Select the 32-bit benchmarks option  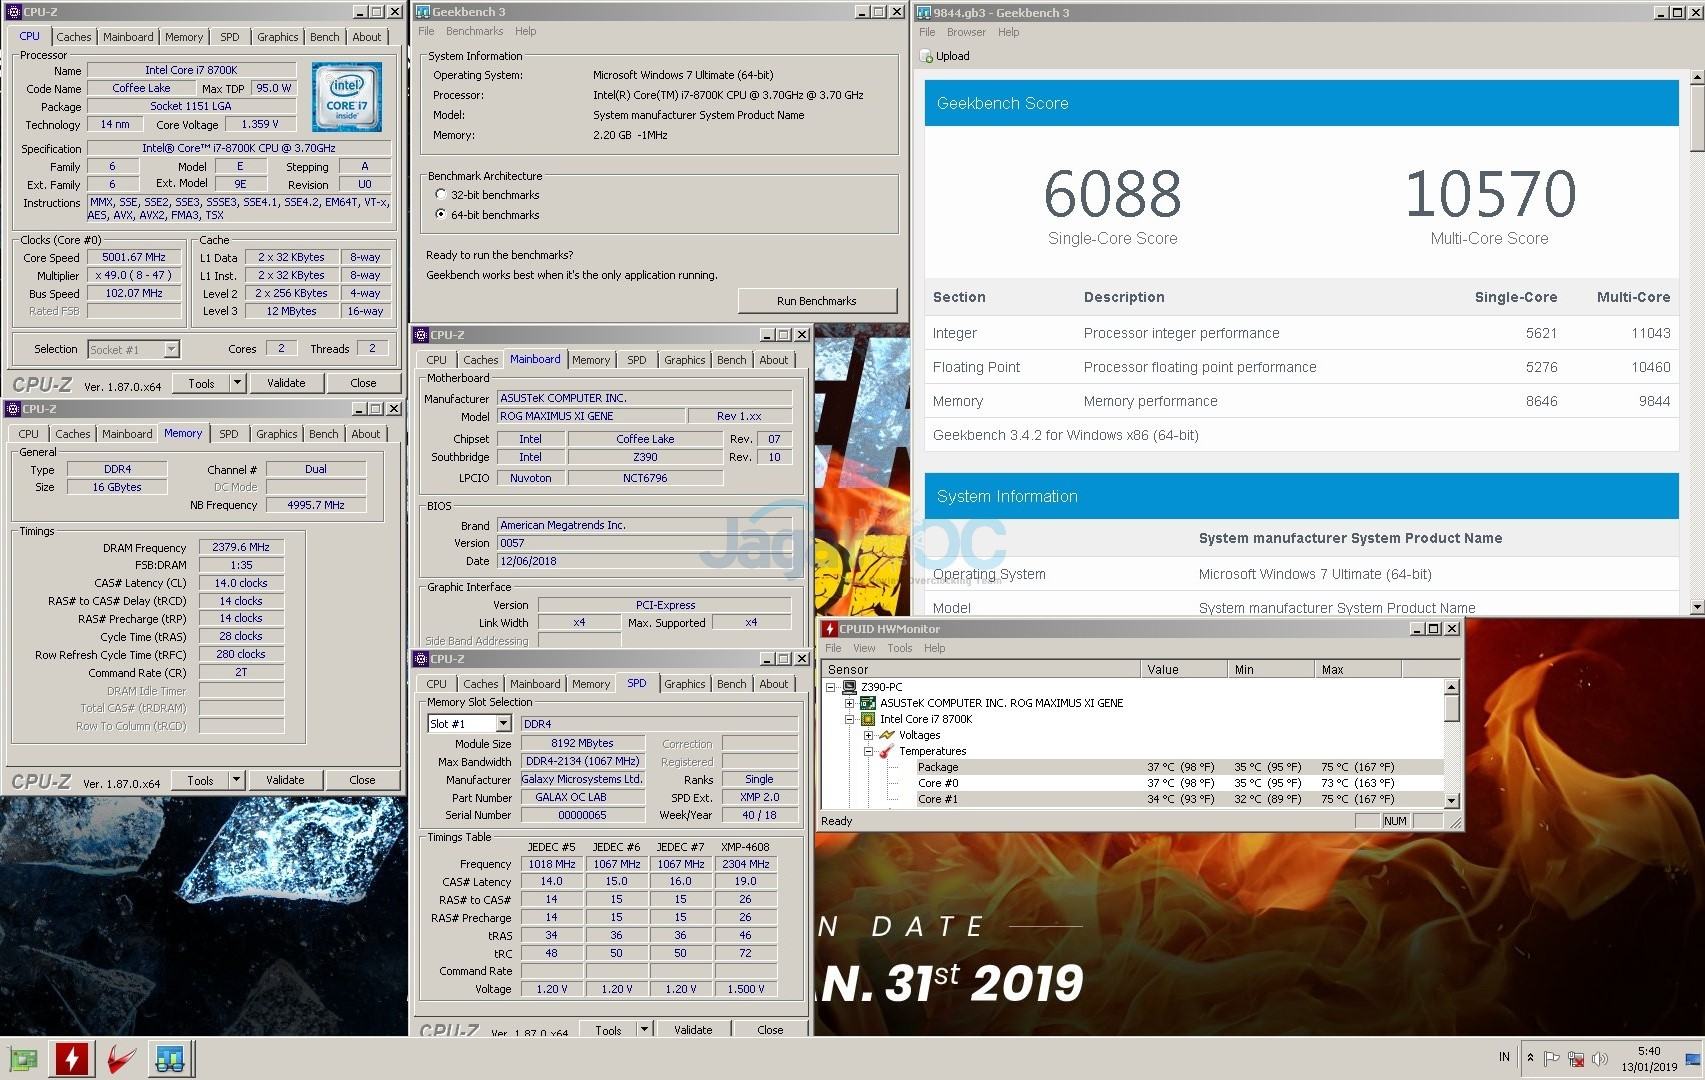441,195
